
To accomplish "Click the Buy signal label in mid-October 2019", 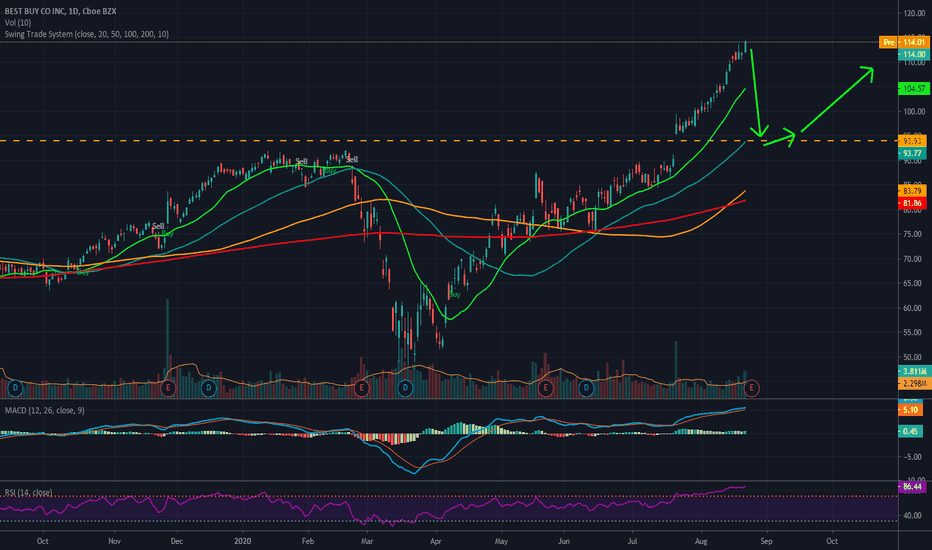I will tap(83, 272).
